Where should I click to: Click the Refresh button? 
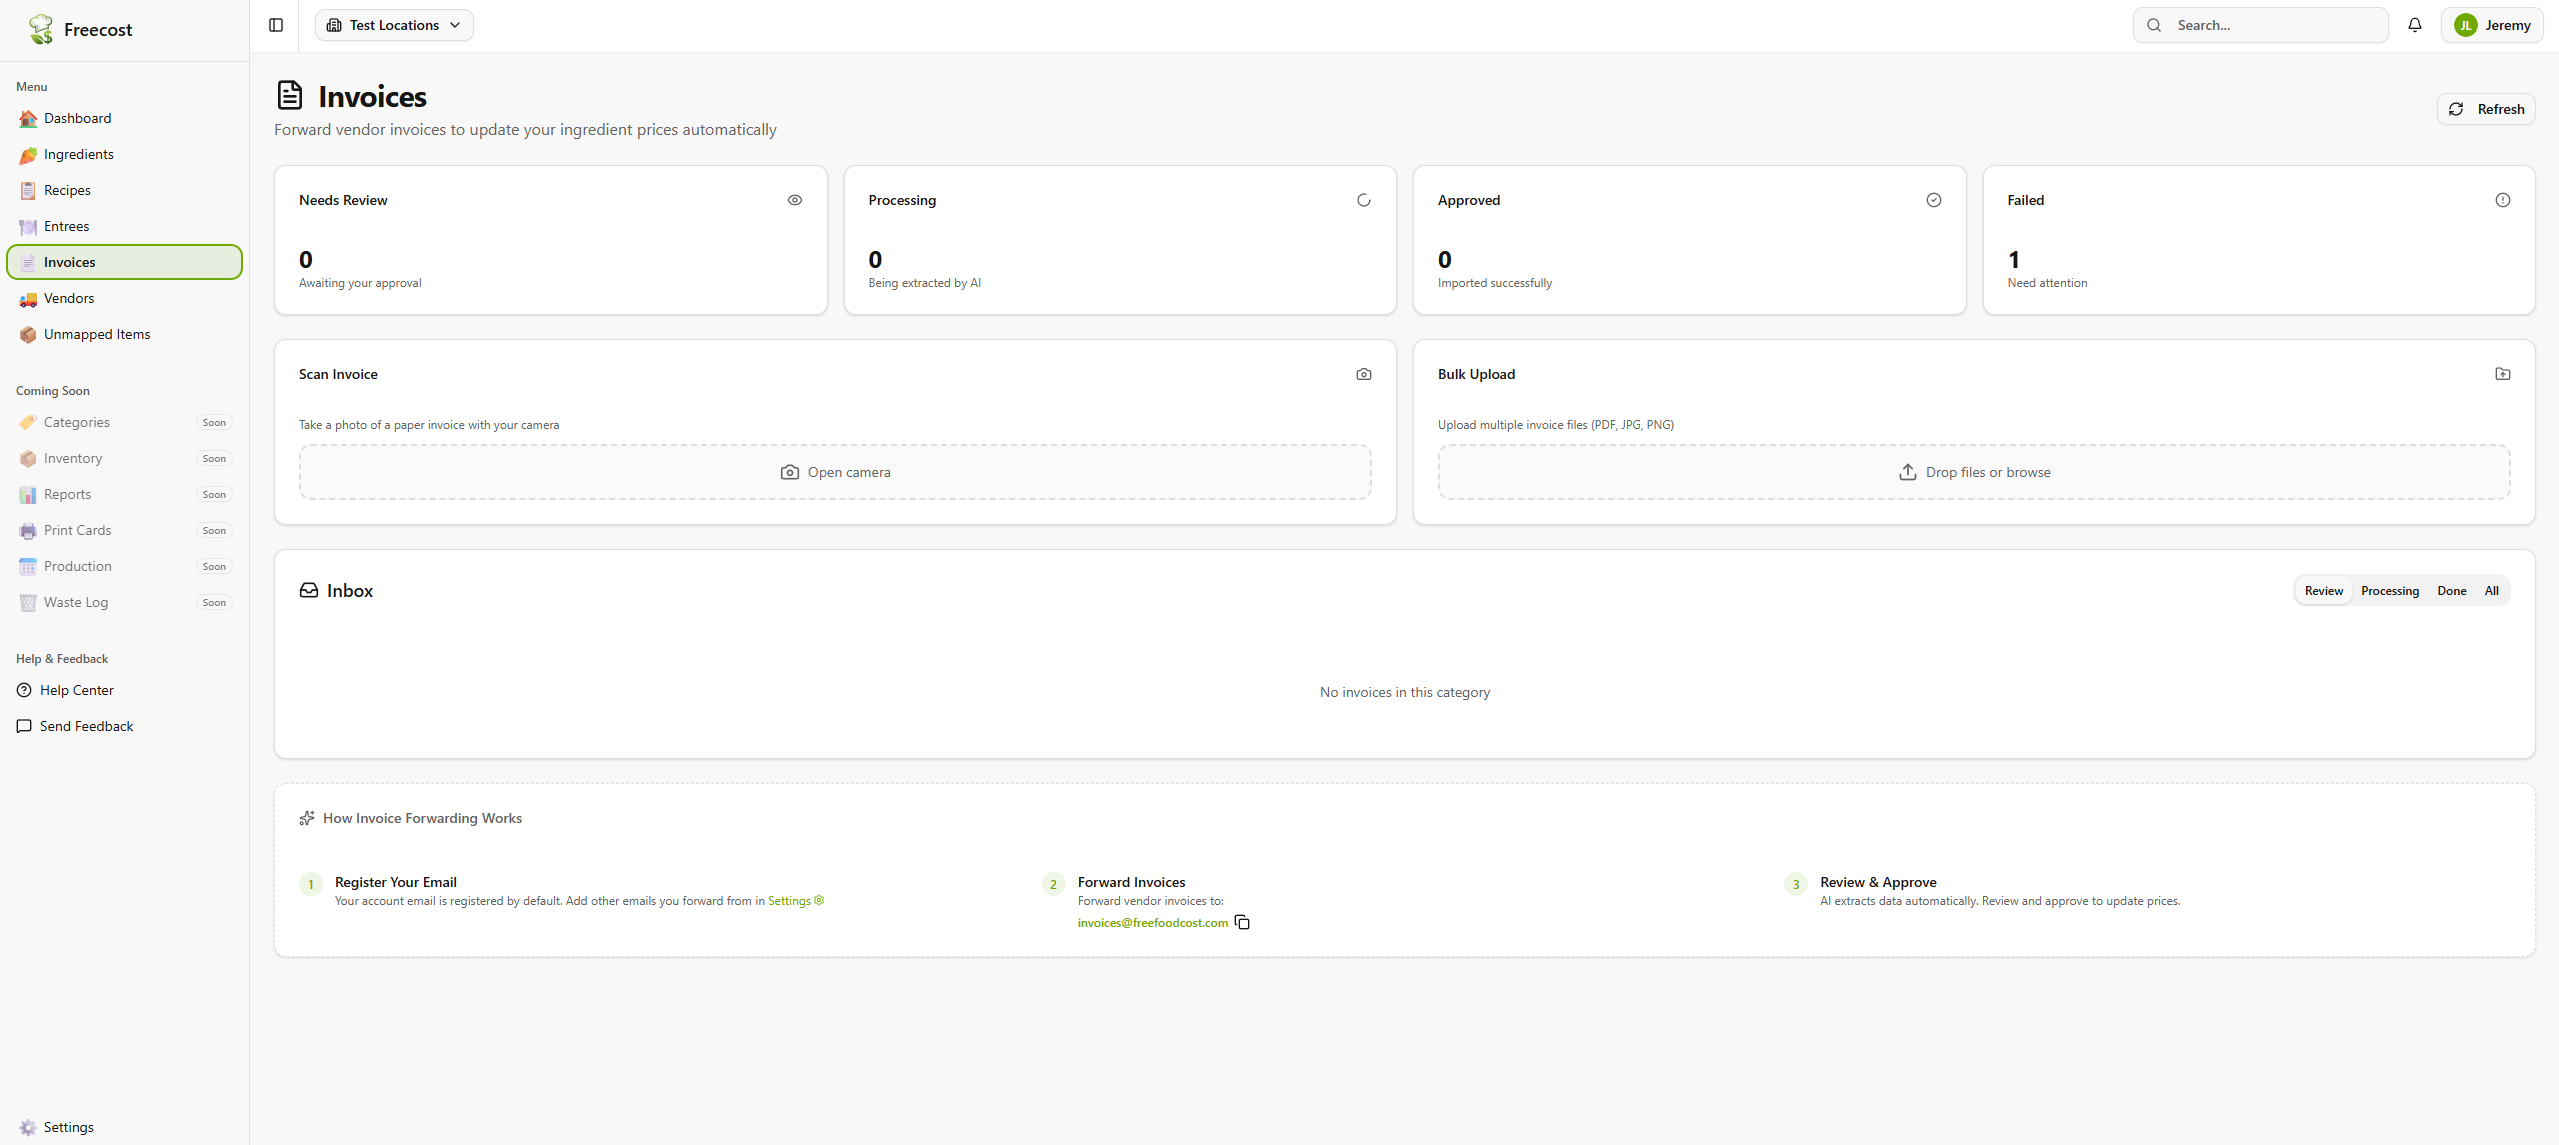tap(2486, 108)
